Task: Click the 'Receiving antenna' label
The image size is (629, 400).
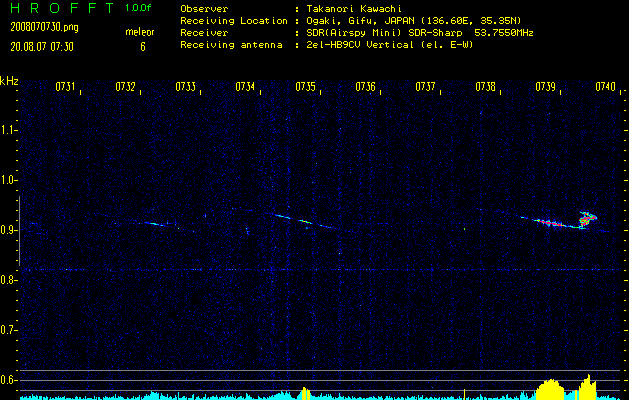Action: [x=231, y=45]
